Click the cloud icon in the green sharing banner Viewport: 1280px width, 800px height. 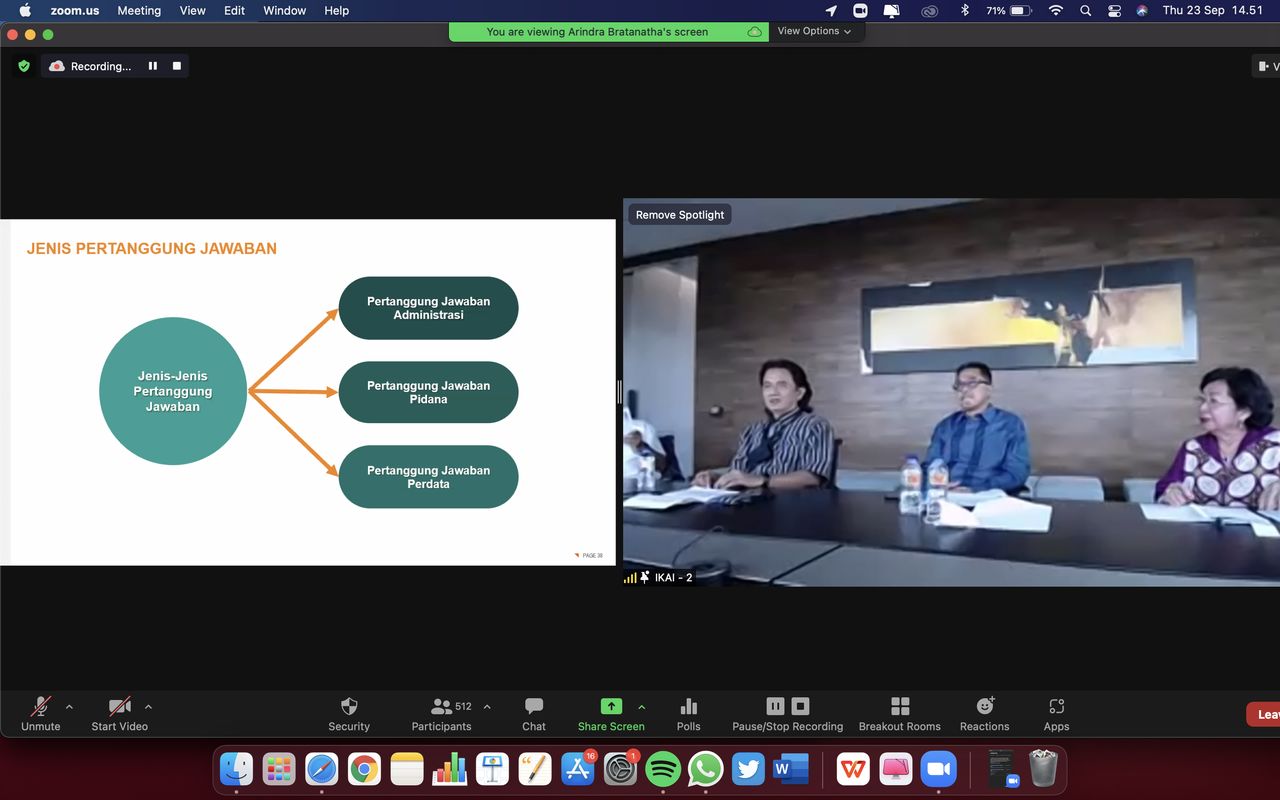[755, 32]
